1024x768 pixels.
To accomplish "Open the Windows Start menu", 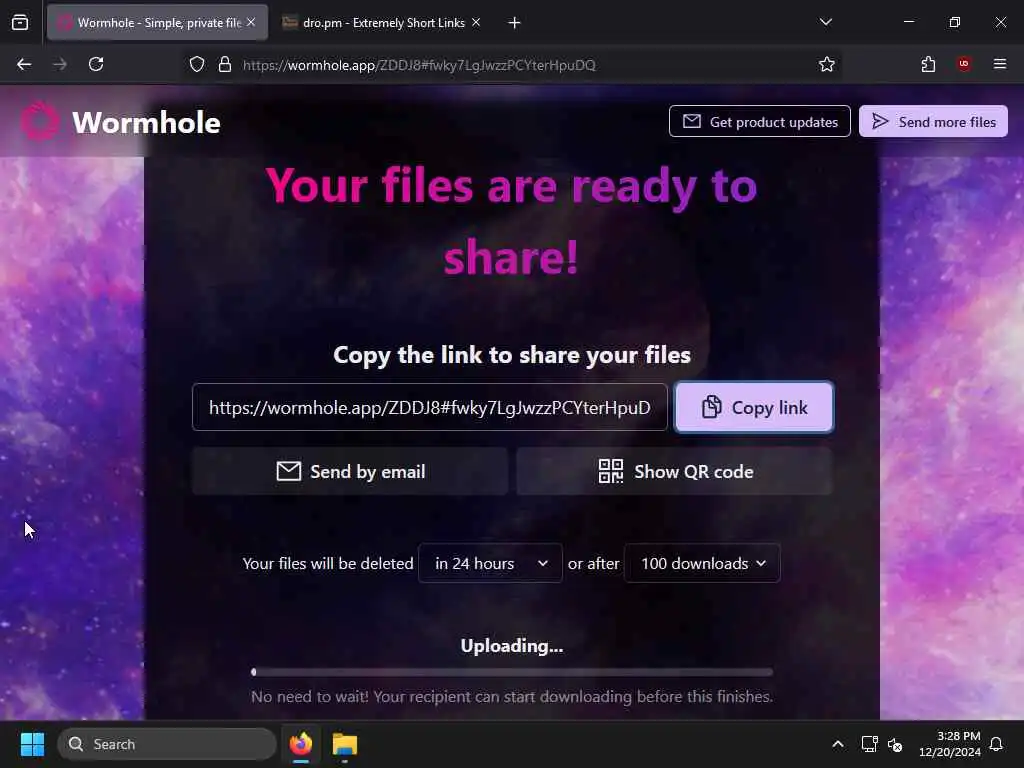I will pos(32,744).
